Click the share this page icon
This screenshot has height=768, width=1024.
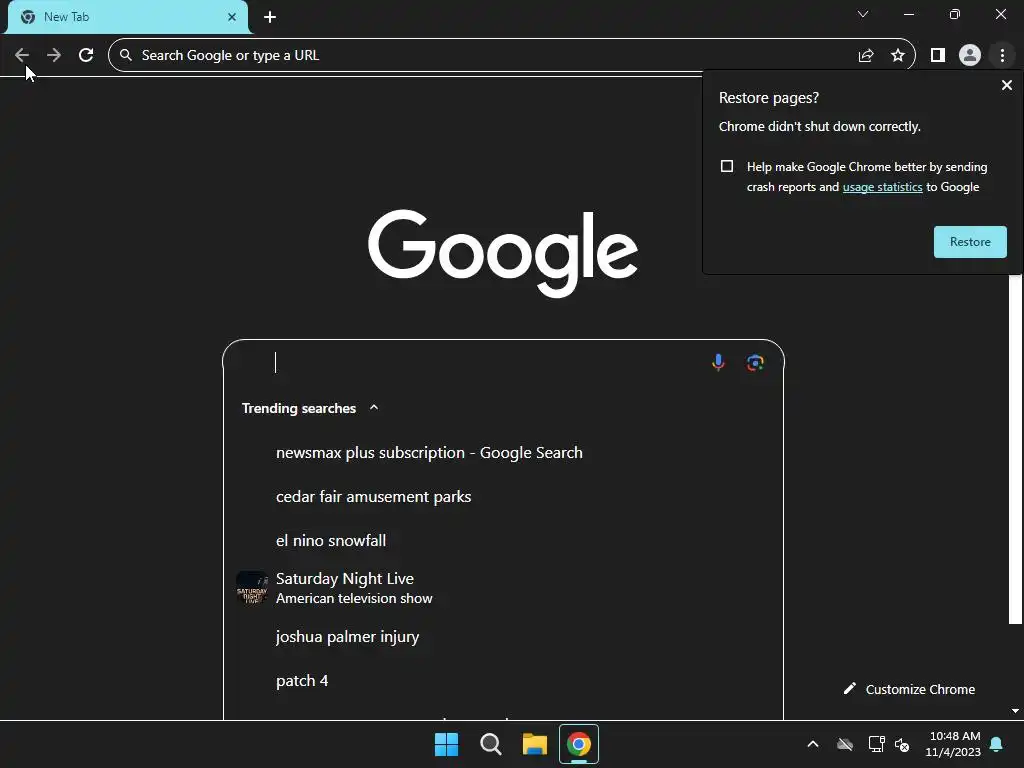click(x=866, y=56)
